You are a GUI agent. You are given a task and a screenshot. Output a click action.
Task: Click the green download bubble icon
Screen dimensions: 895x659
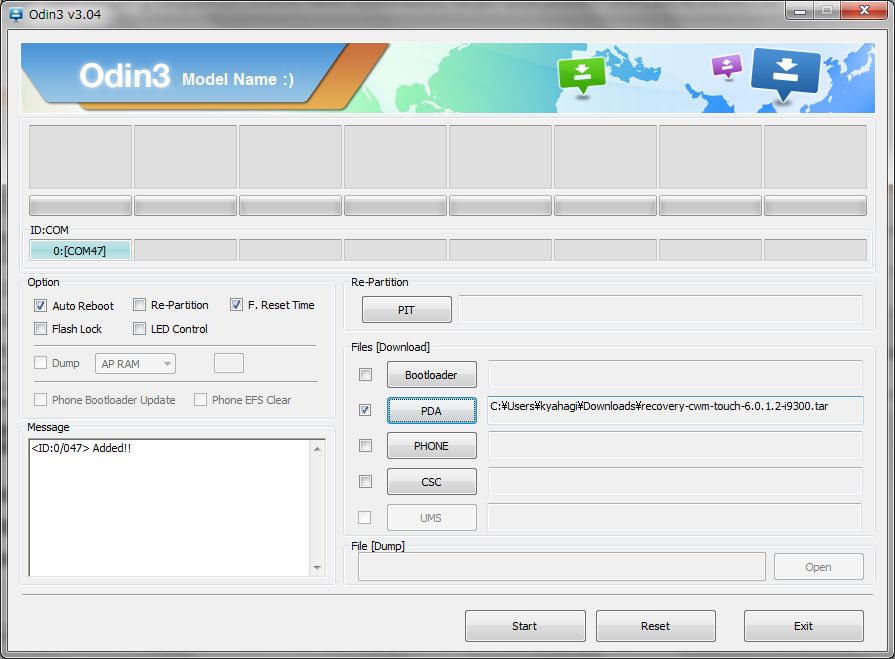(582, 74)
